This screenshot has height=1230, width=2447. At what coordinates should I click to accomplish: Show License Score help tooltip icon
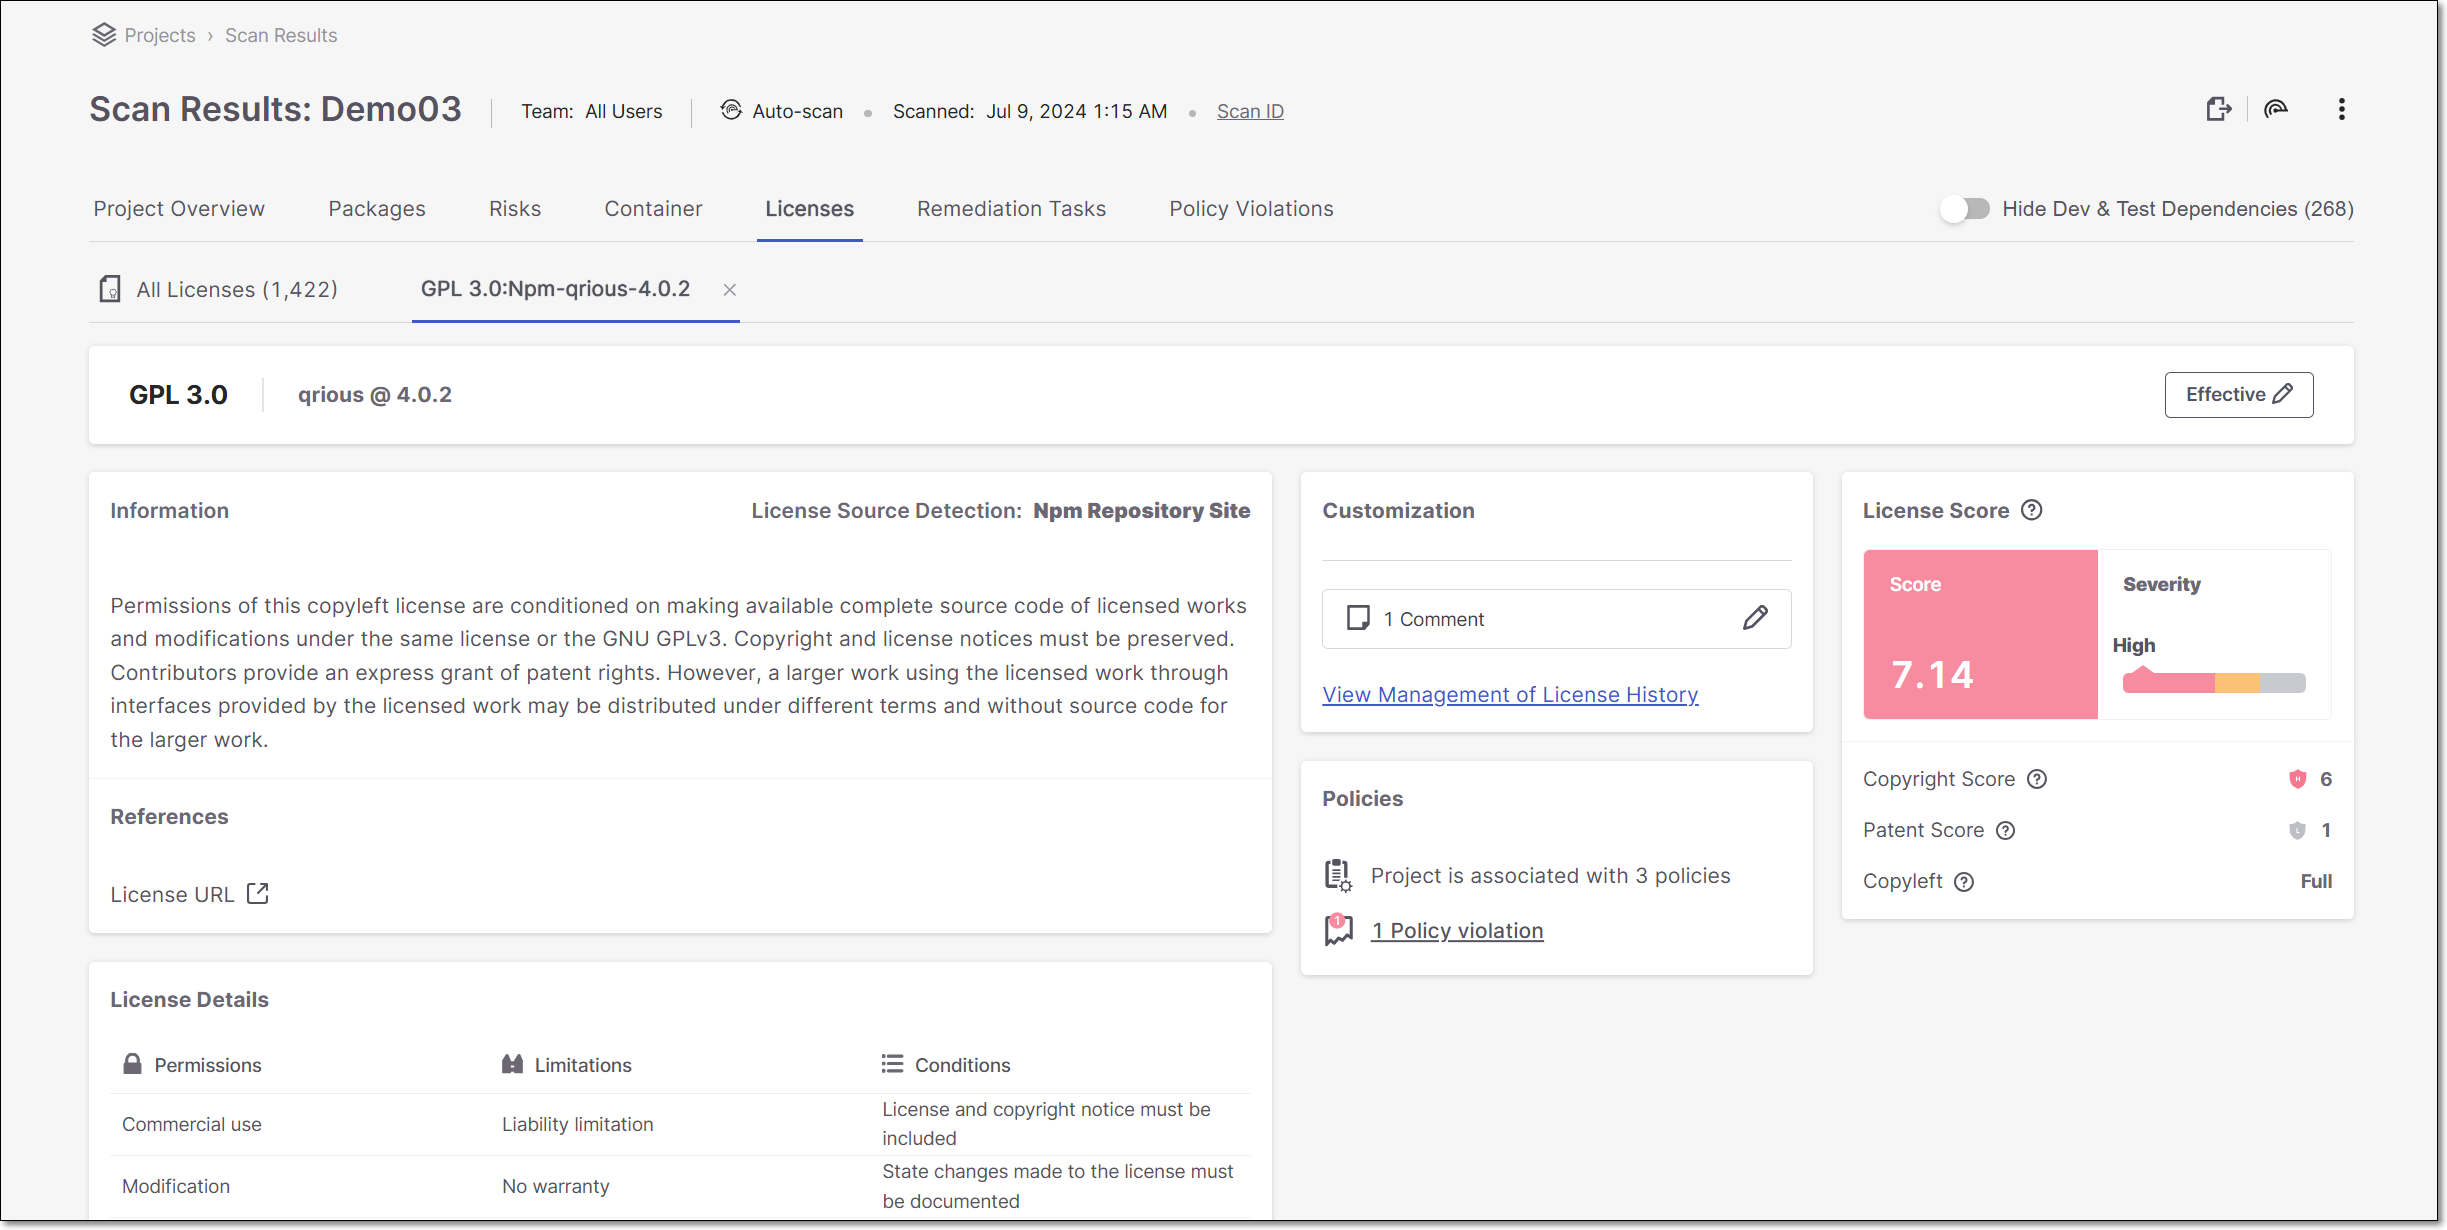pos(2031,510)
